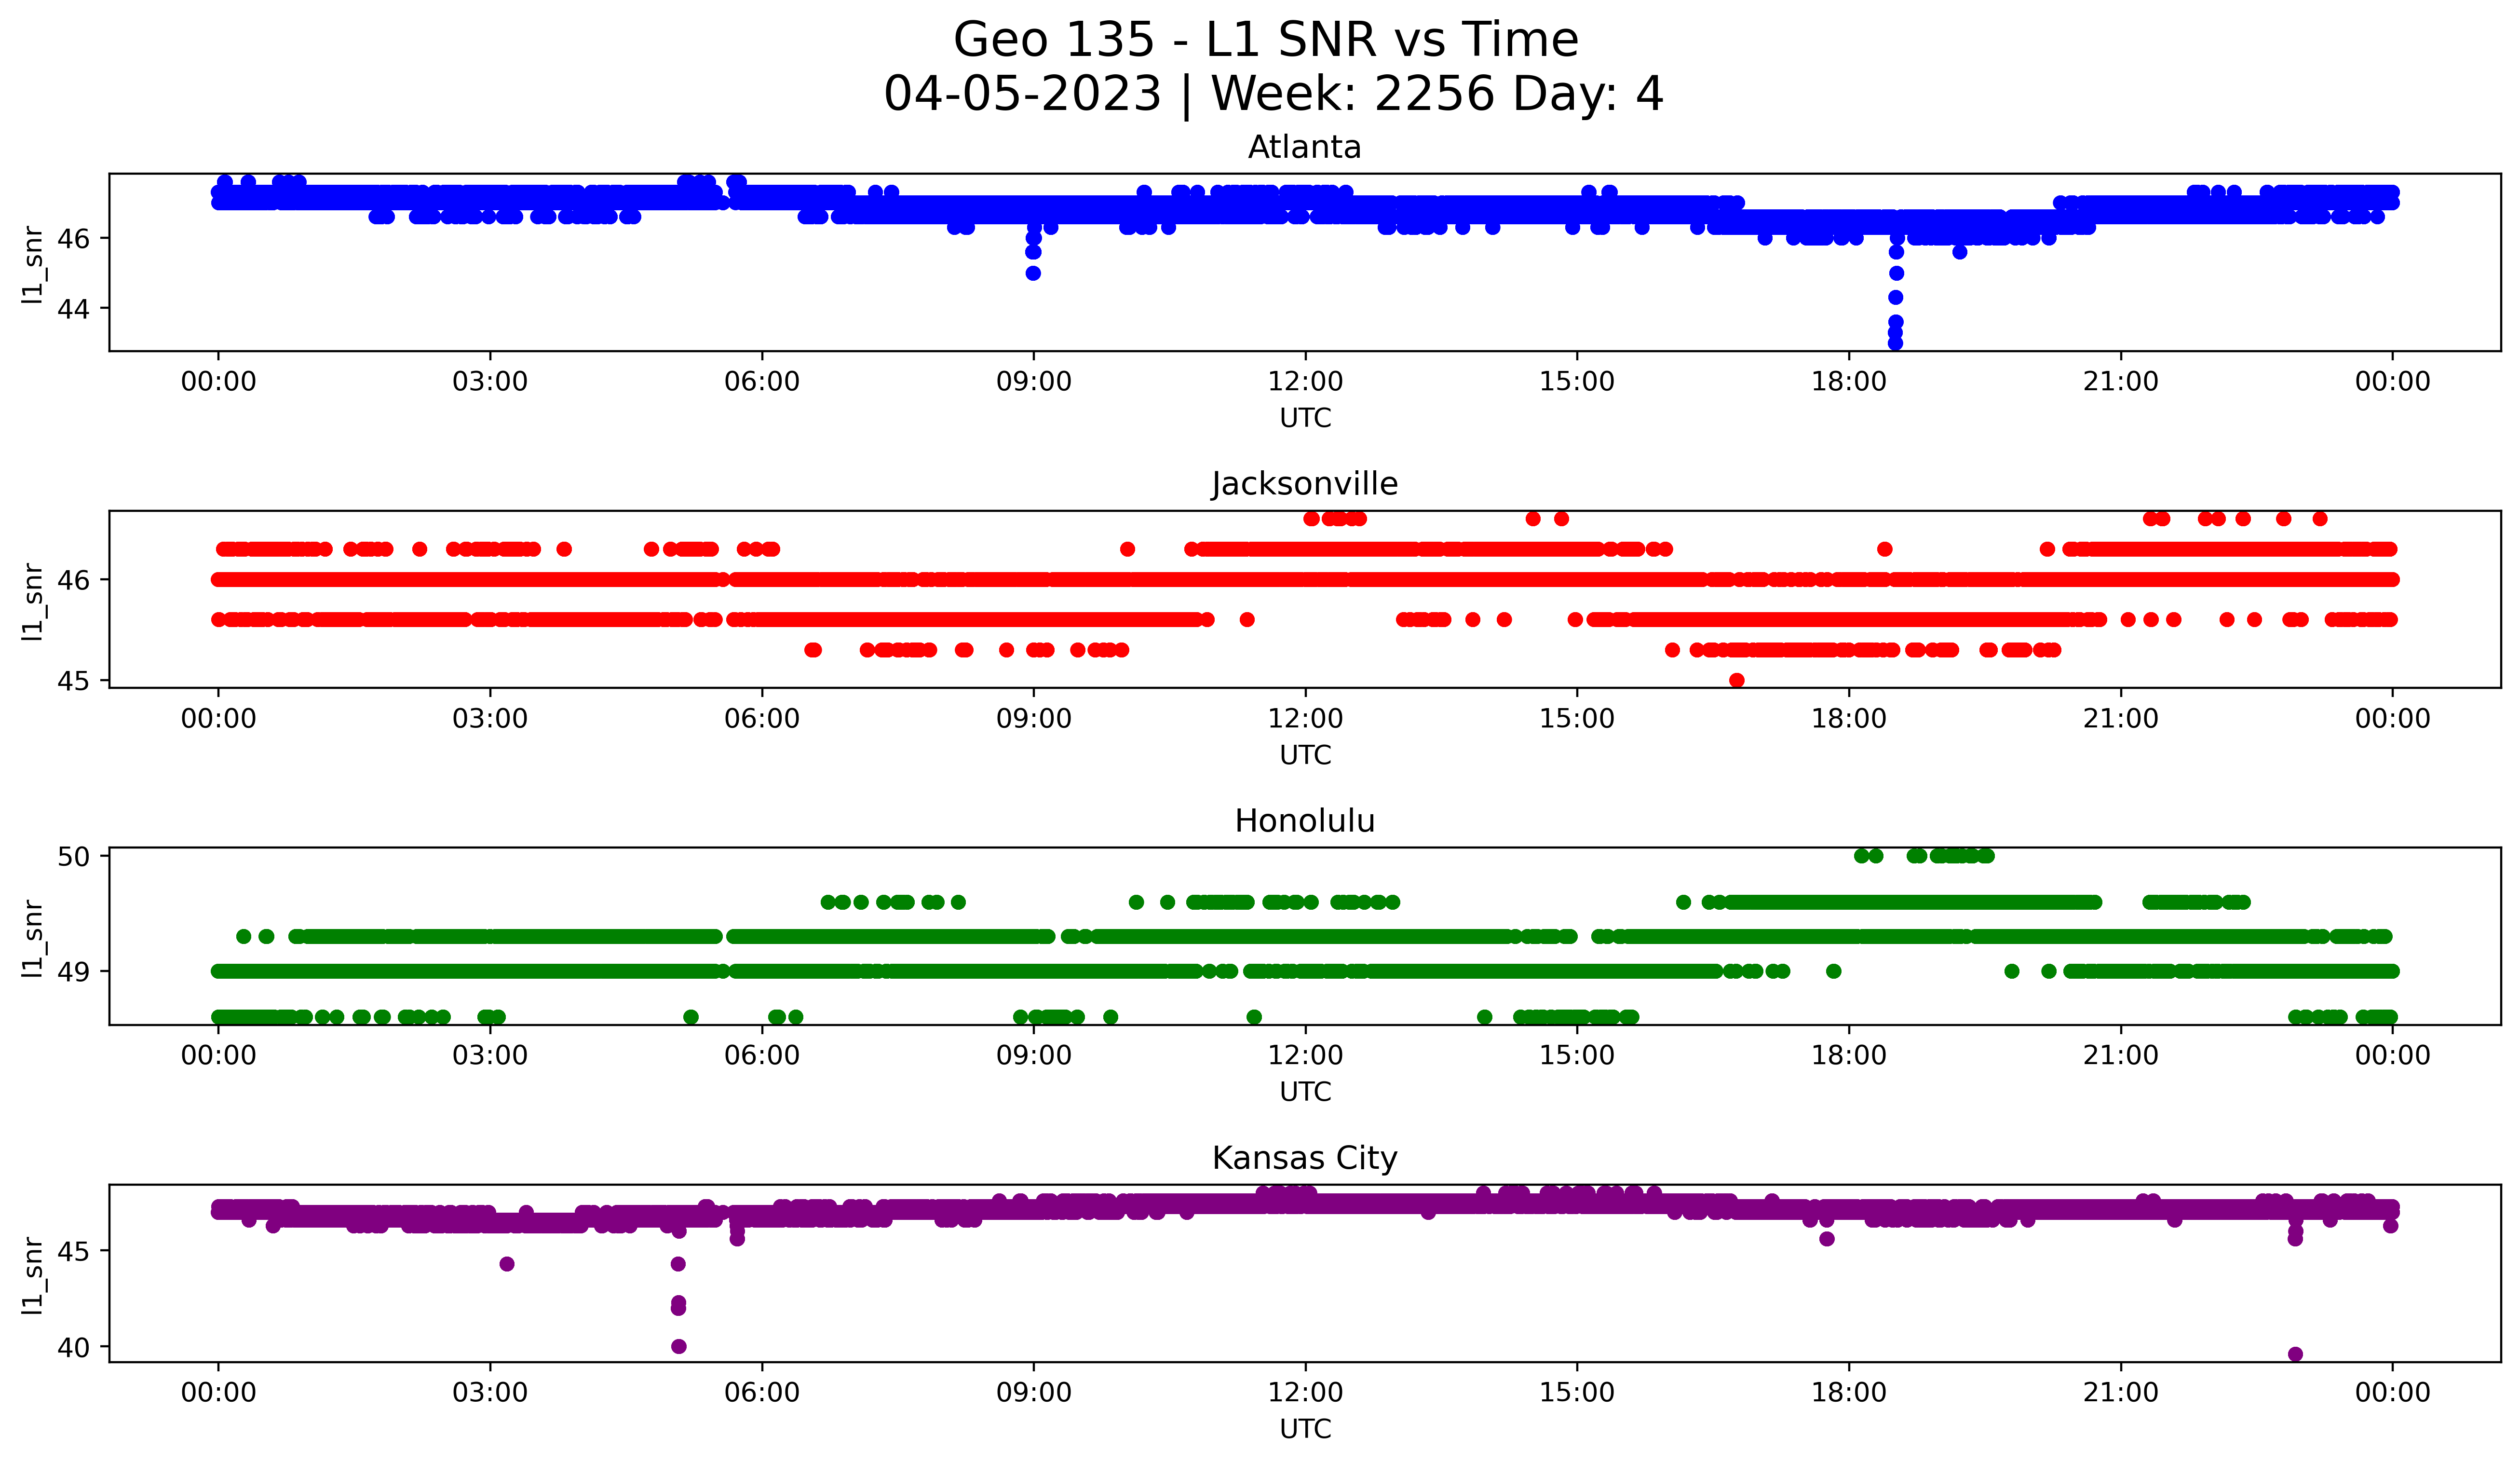Click the blue dip point at 09:00 in Atlanta
2520x1463 pixels.
[x=1033, y=273]
